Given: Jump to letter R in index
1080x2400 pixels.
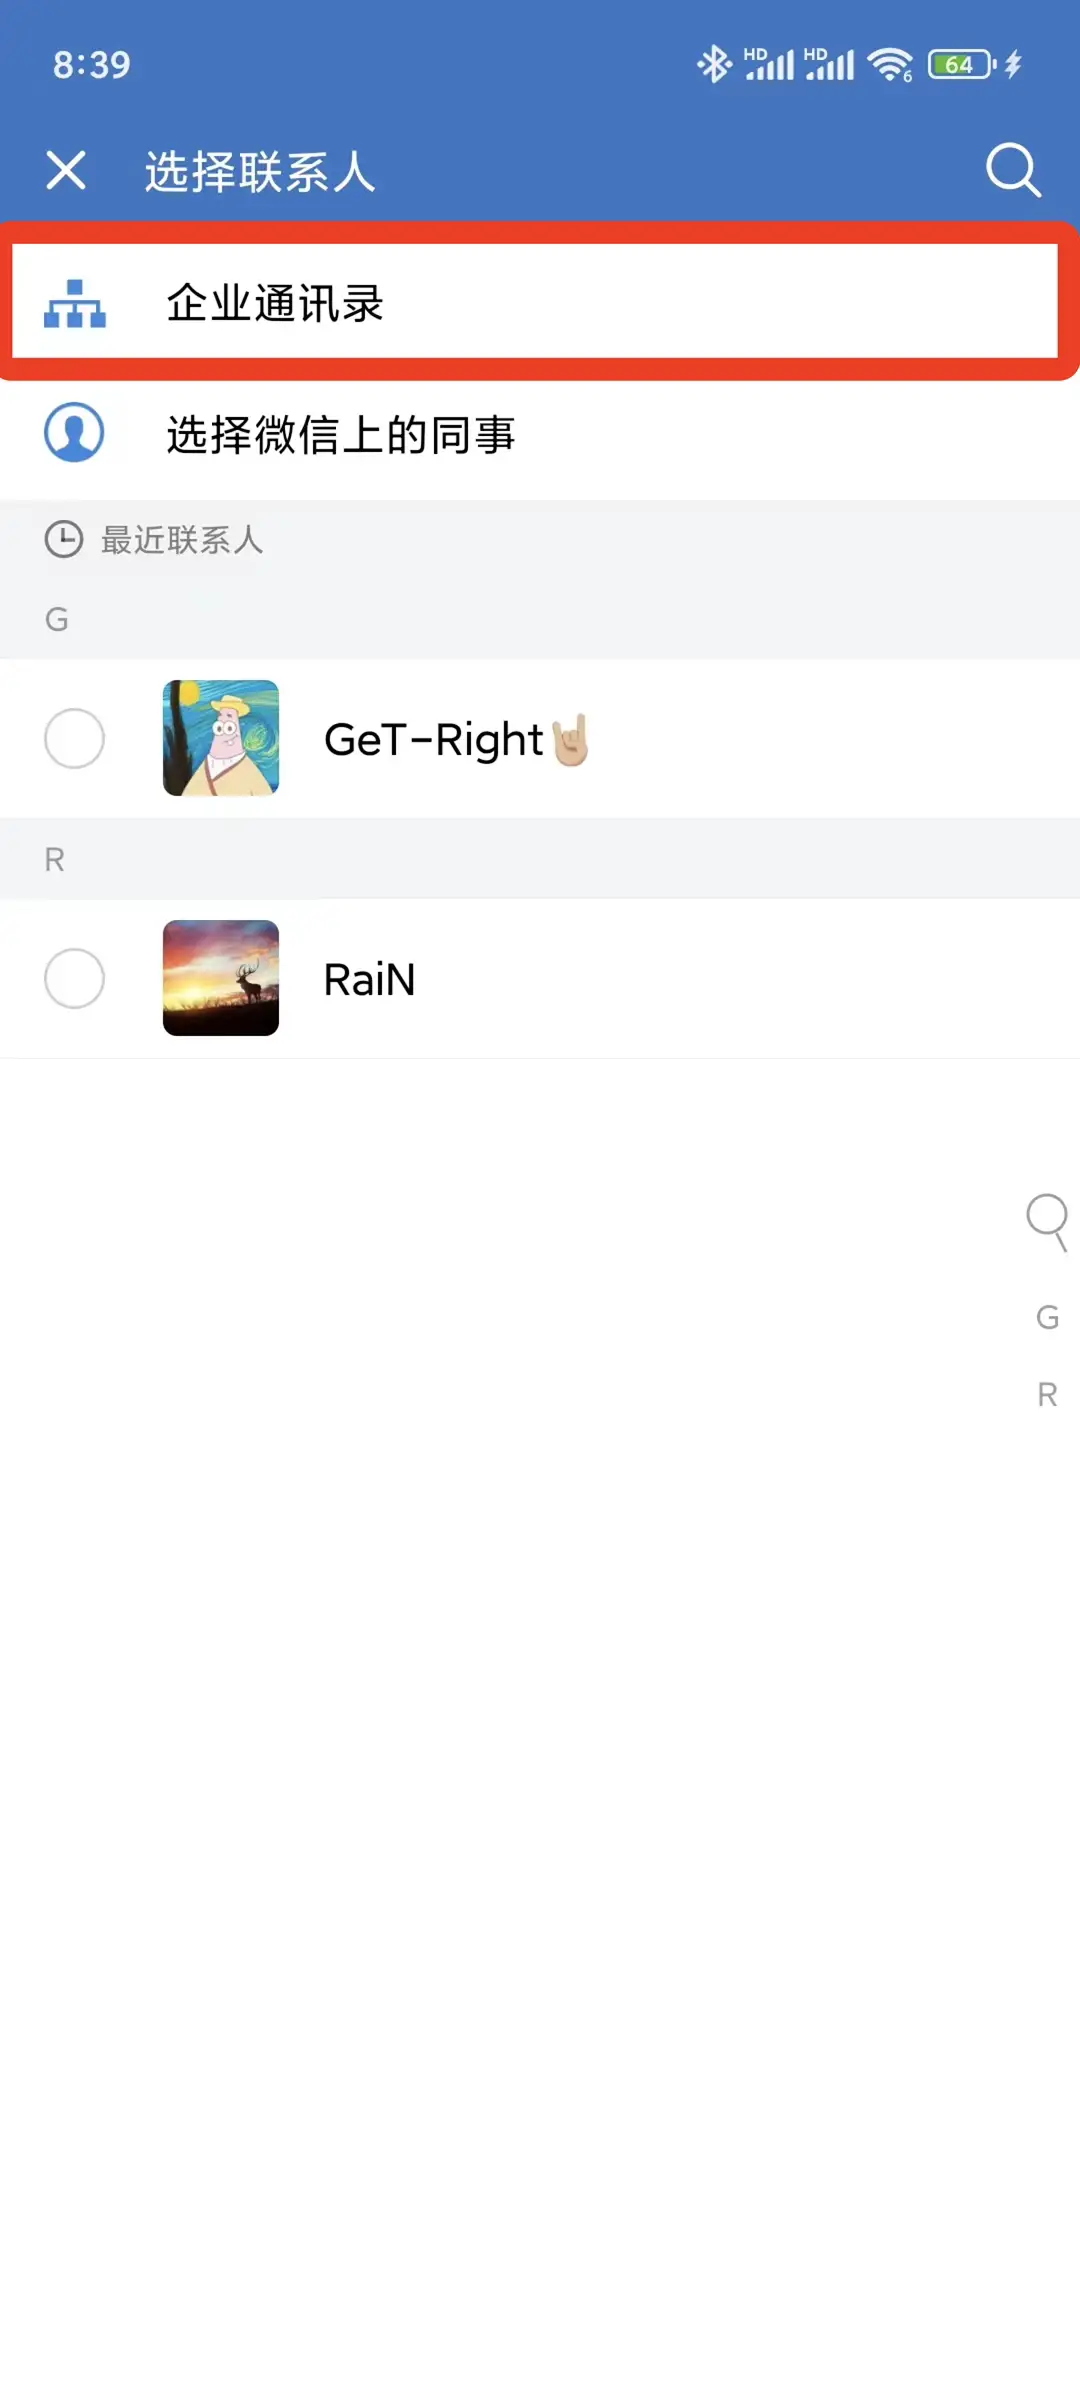Looking at the screenshot, I should (x=1047, y=1394).
